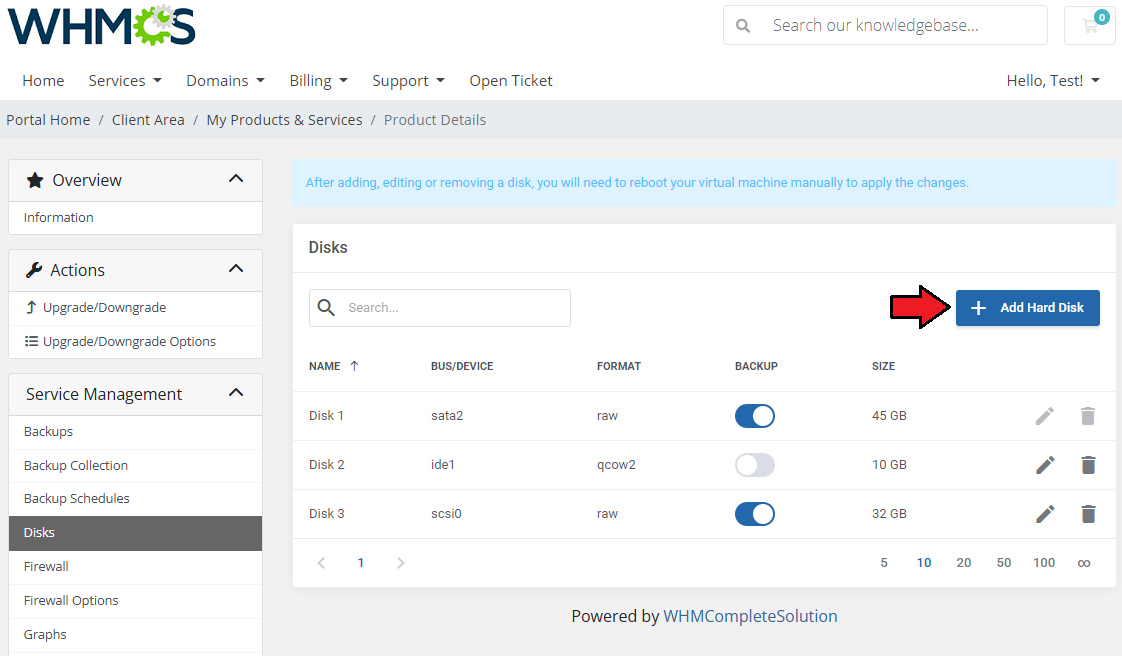Show 5 entries per page
Screen dimensions: 1122x656
pos(884,563)
